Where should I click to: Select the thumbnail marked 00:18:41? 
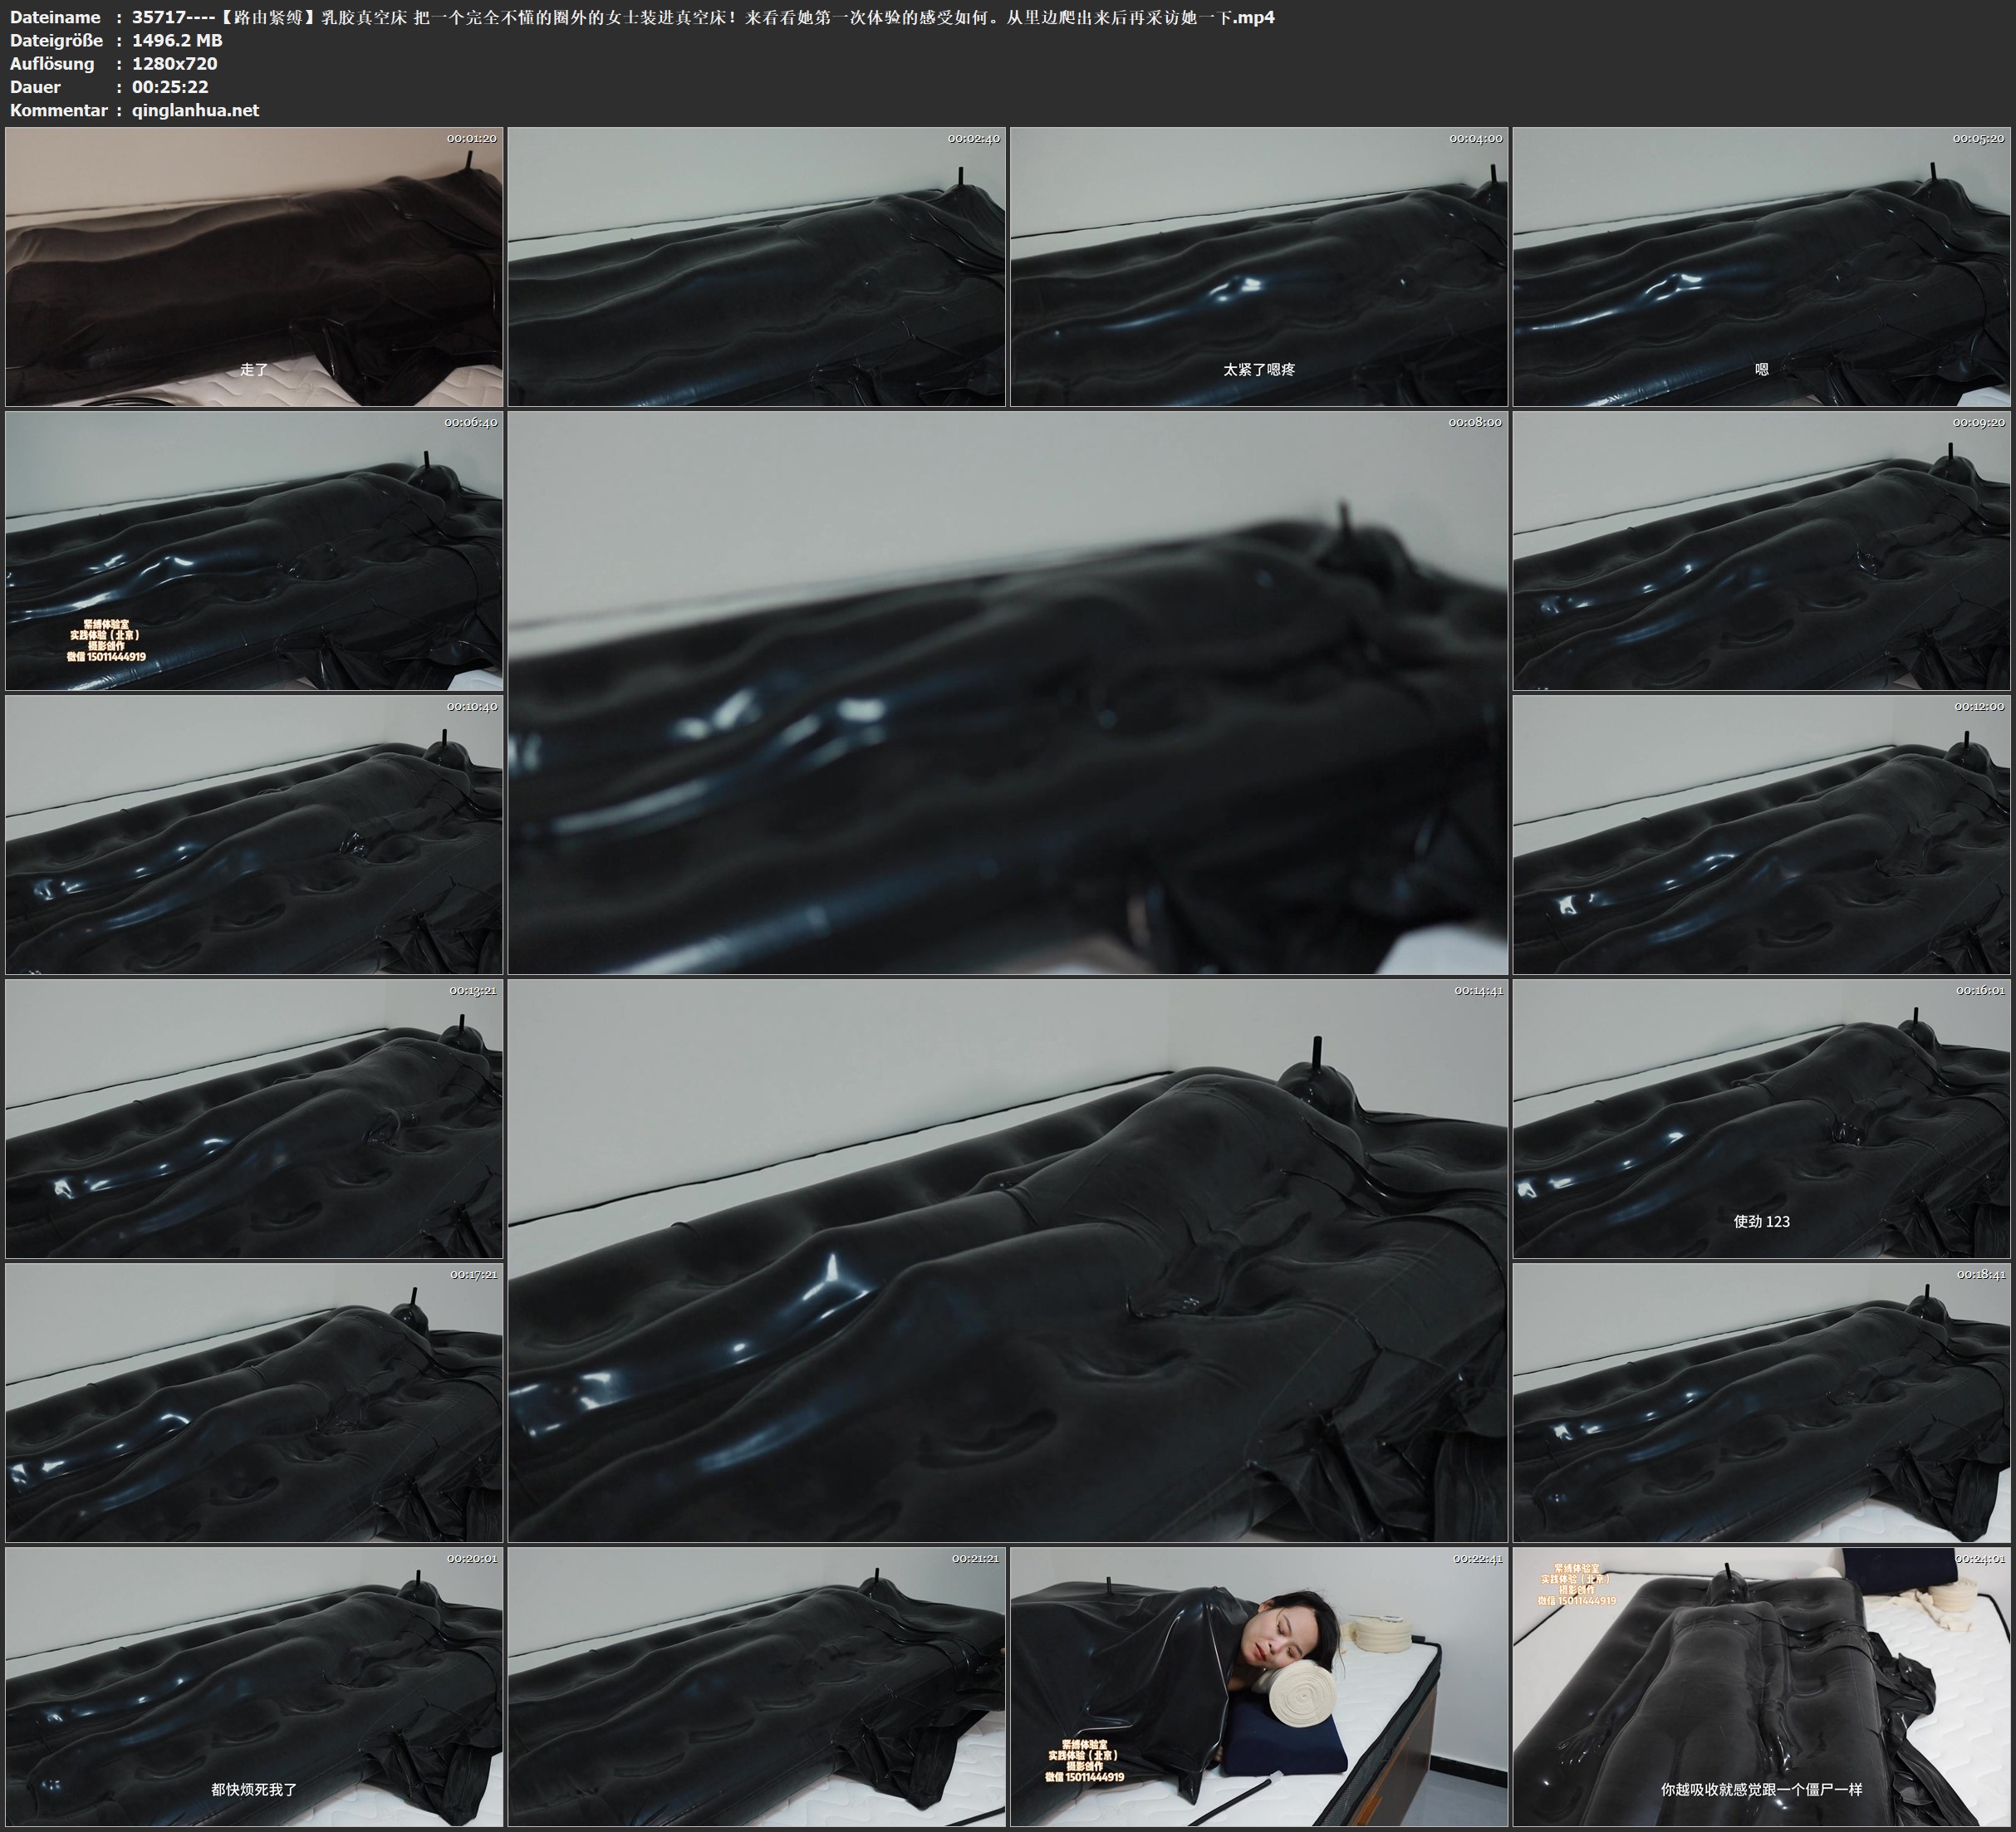coord(1761,1402)
